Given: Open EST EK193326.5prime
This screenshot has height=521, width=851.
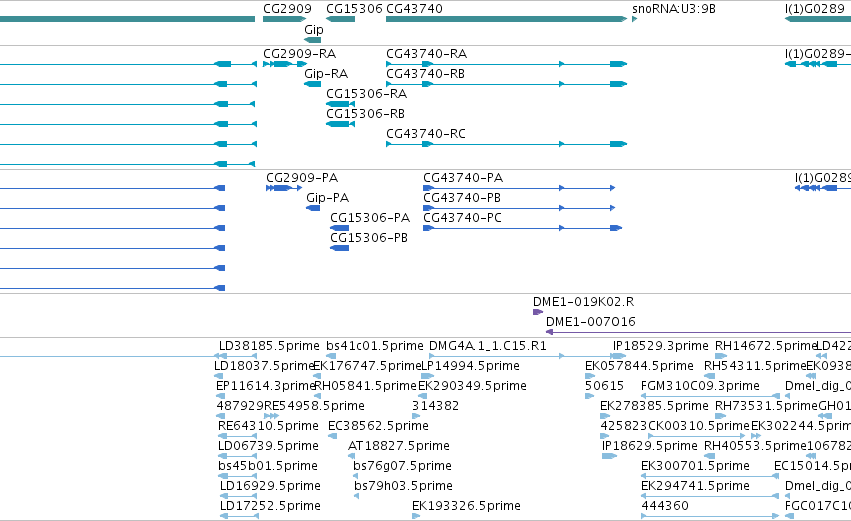Looking at the screenshot, I should (x=466, y=507).
